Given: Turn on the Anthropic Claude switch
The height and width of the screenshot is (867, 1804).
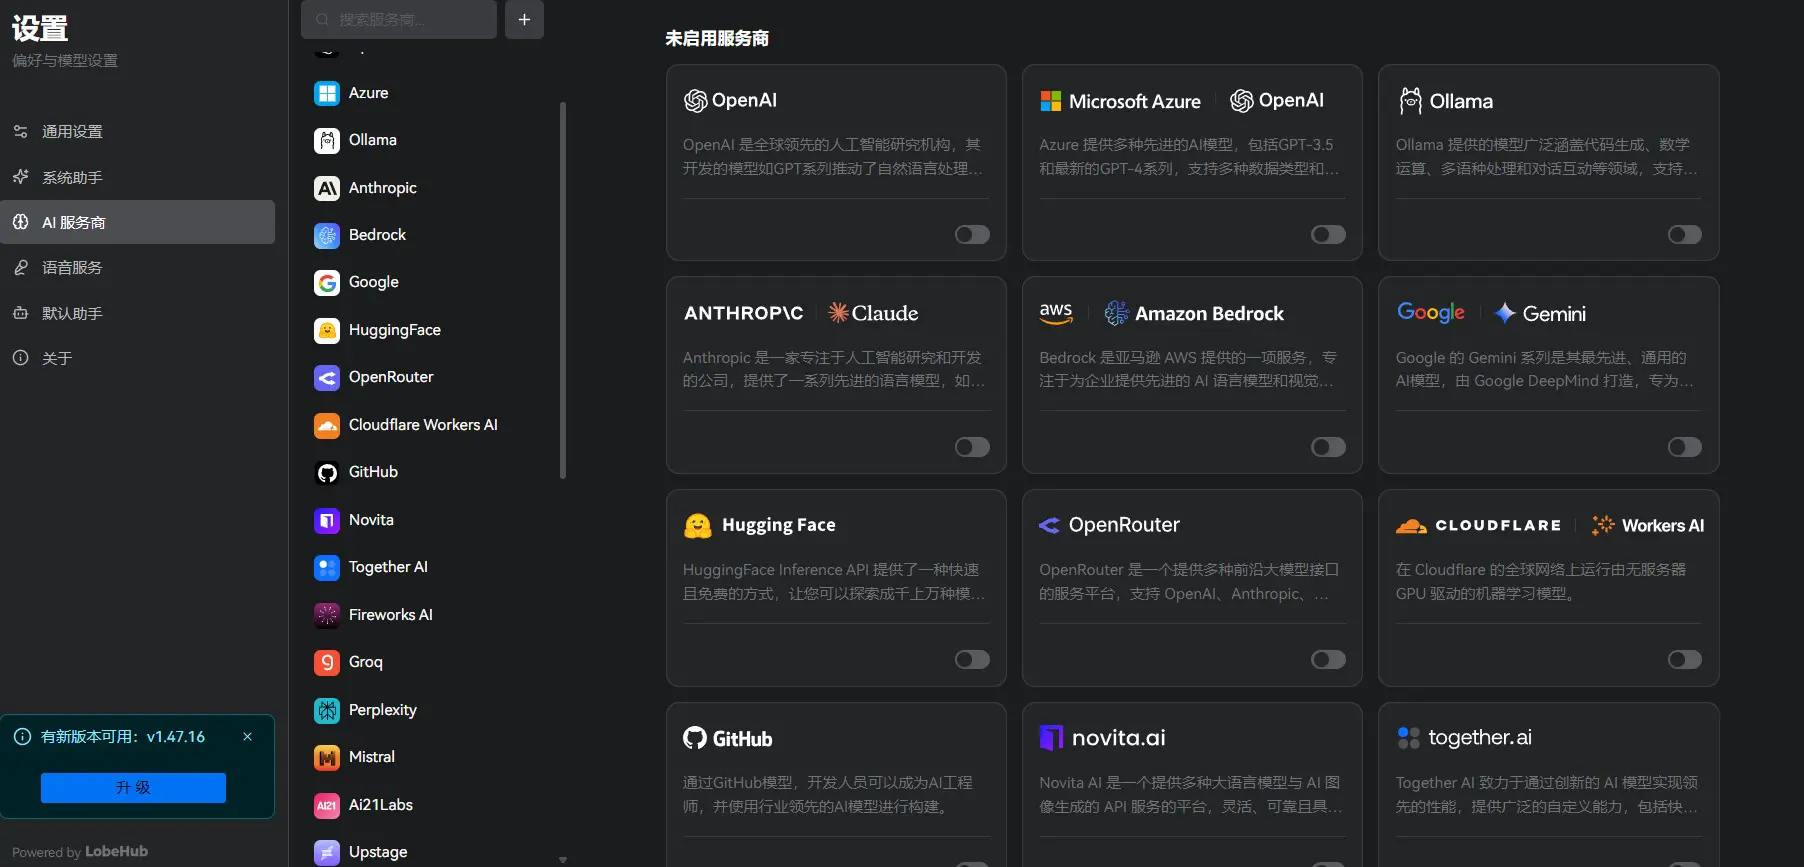Looking at the screenshot, I should (971, 447).
